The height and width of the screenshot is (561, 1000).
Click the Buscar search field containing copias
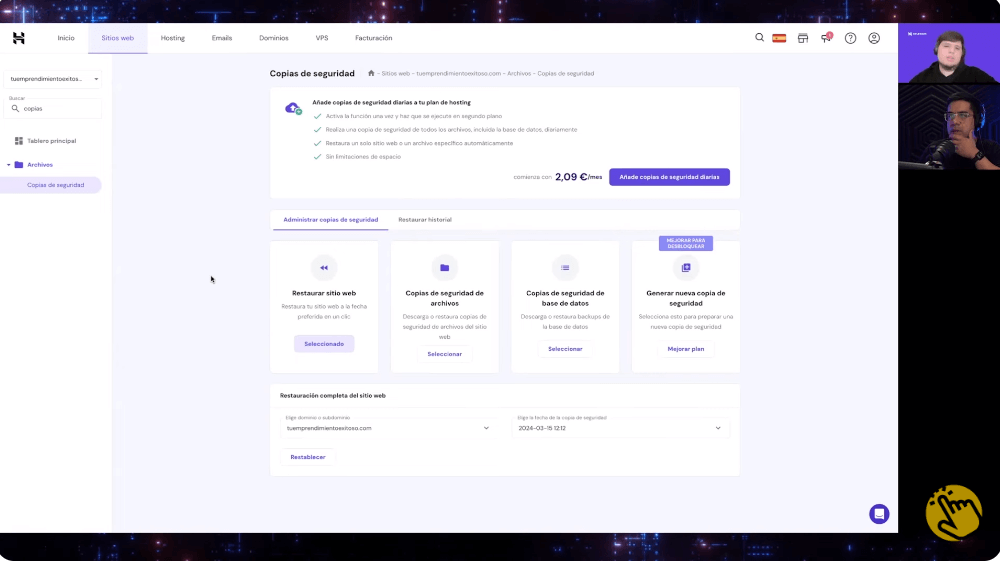click(54, 107)
